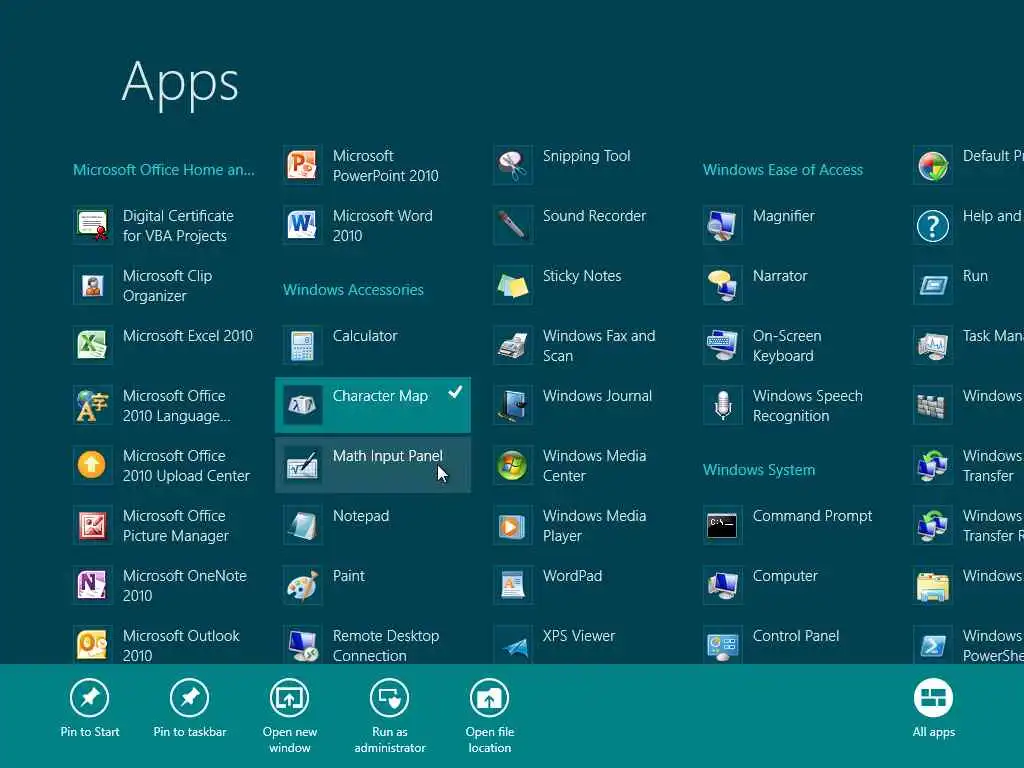Click Run as administrator icon
The width and height of the screenshot is (1024, 768).
(389, 697)
